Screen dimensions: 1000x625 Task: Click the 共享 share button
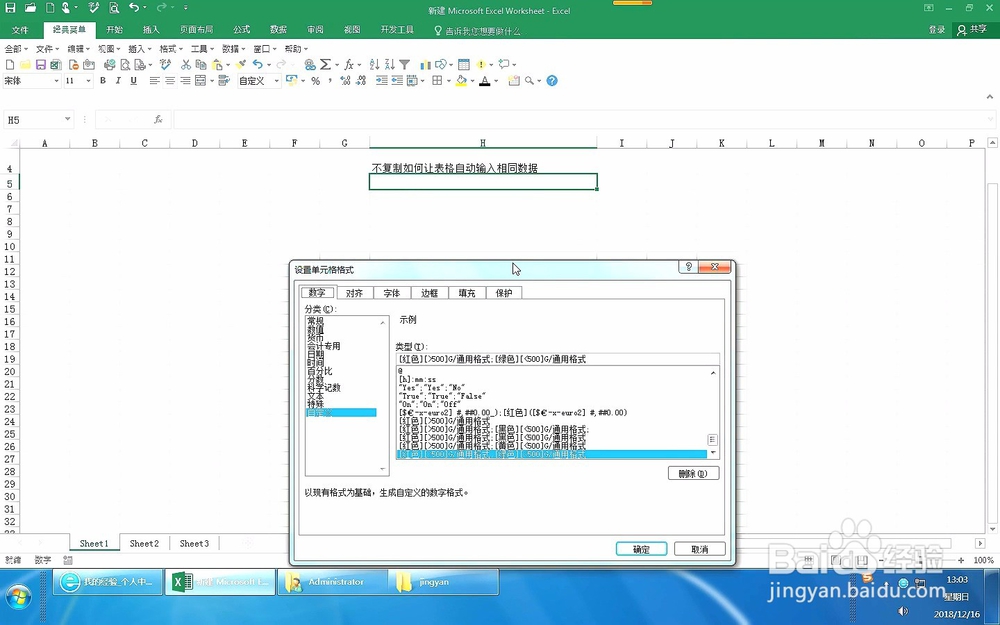pos(972,30)
